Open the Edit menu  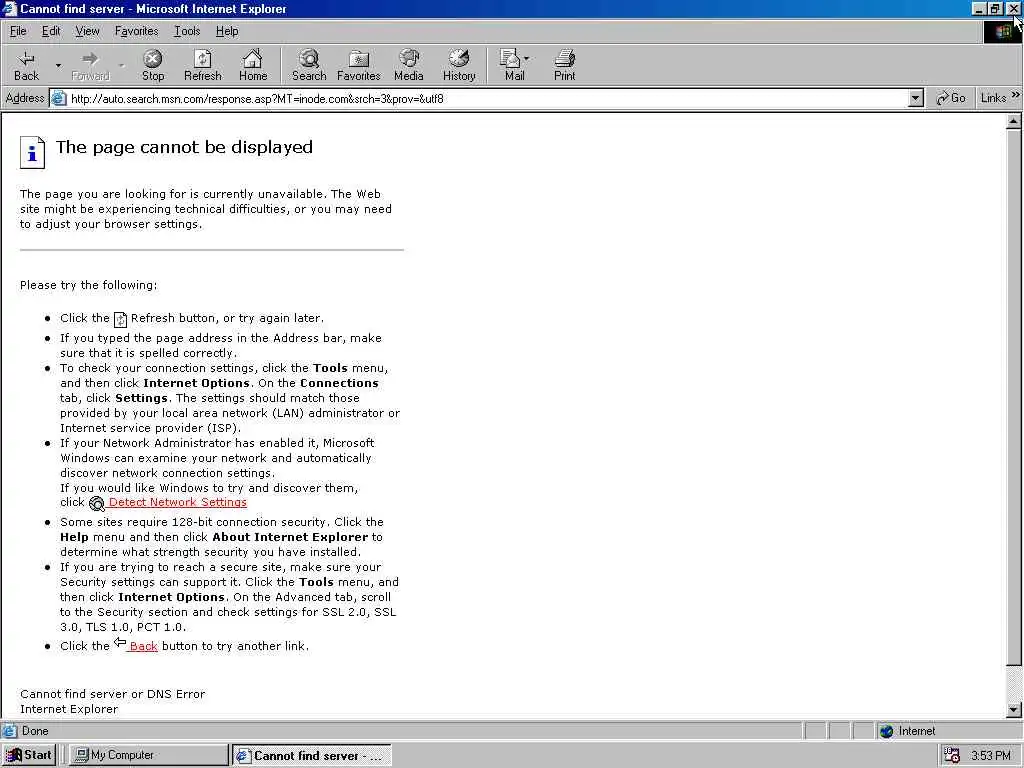[51, 31]
